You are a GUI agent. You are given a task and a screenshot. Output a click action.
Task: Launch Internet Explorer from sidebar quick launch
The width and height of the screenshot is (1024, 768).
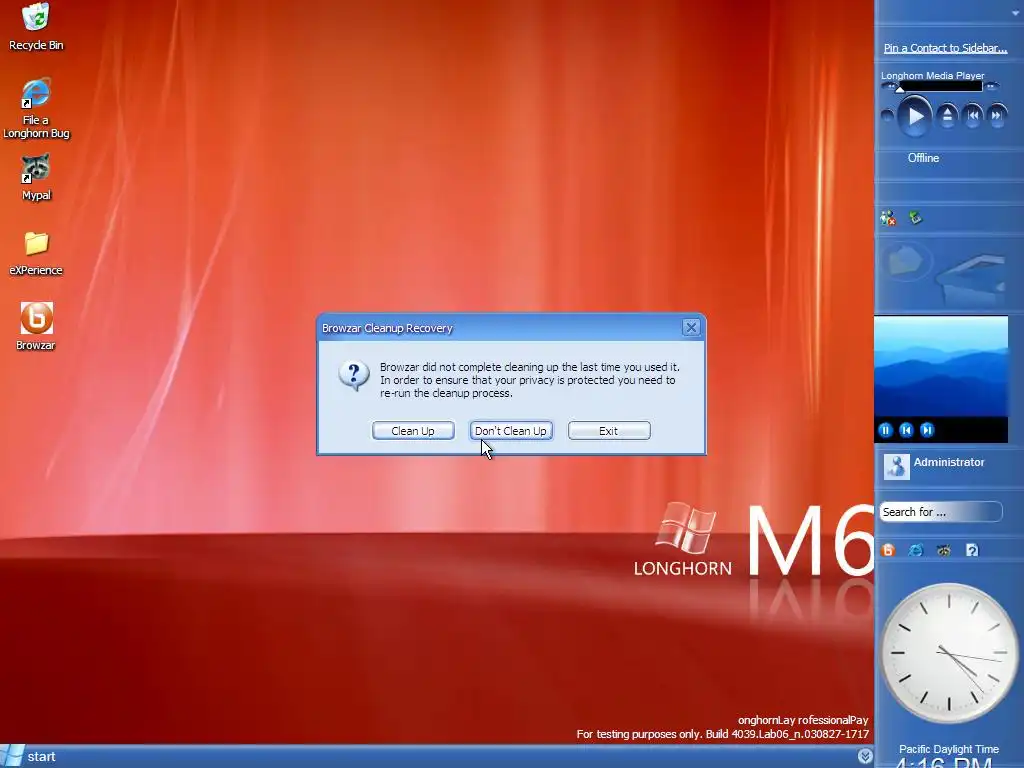pyautogui.click(x=916, y=551)
